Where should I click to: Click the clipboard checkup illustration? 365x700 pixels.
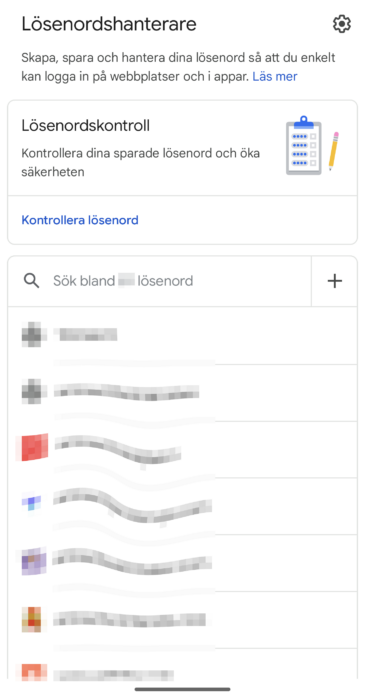point(312,145)
